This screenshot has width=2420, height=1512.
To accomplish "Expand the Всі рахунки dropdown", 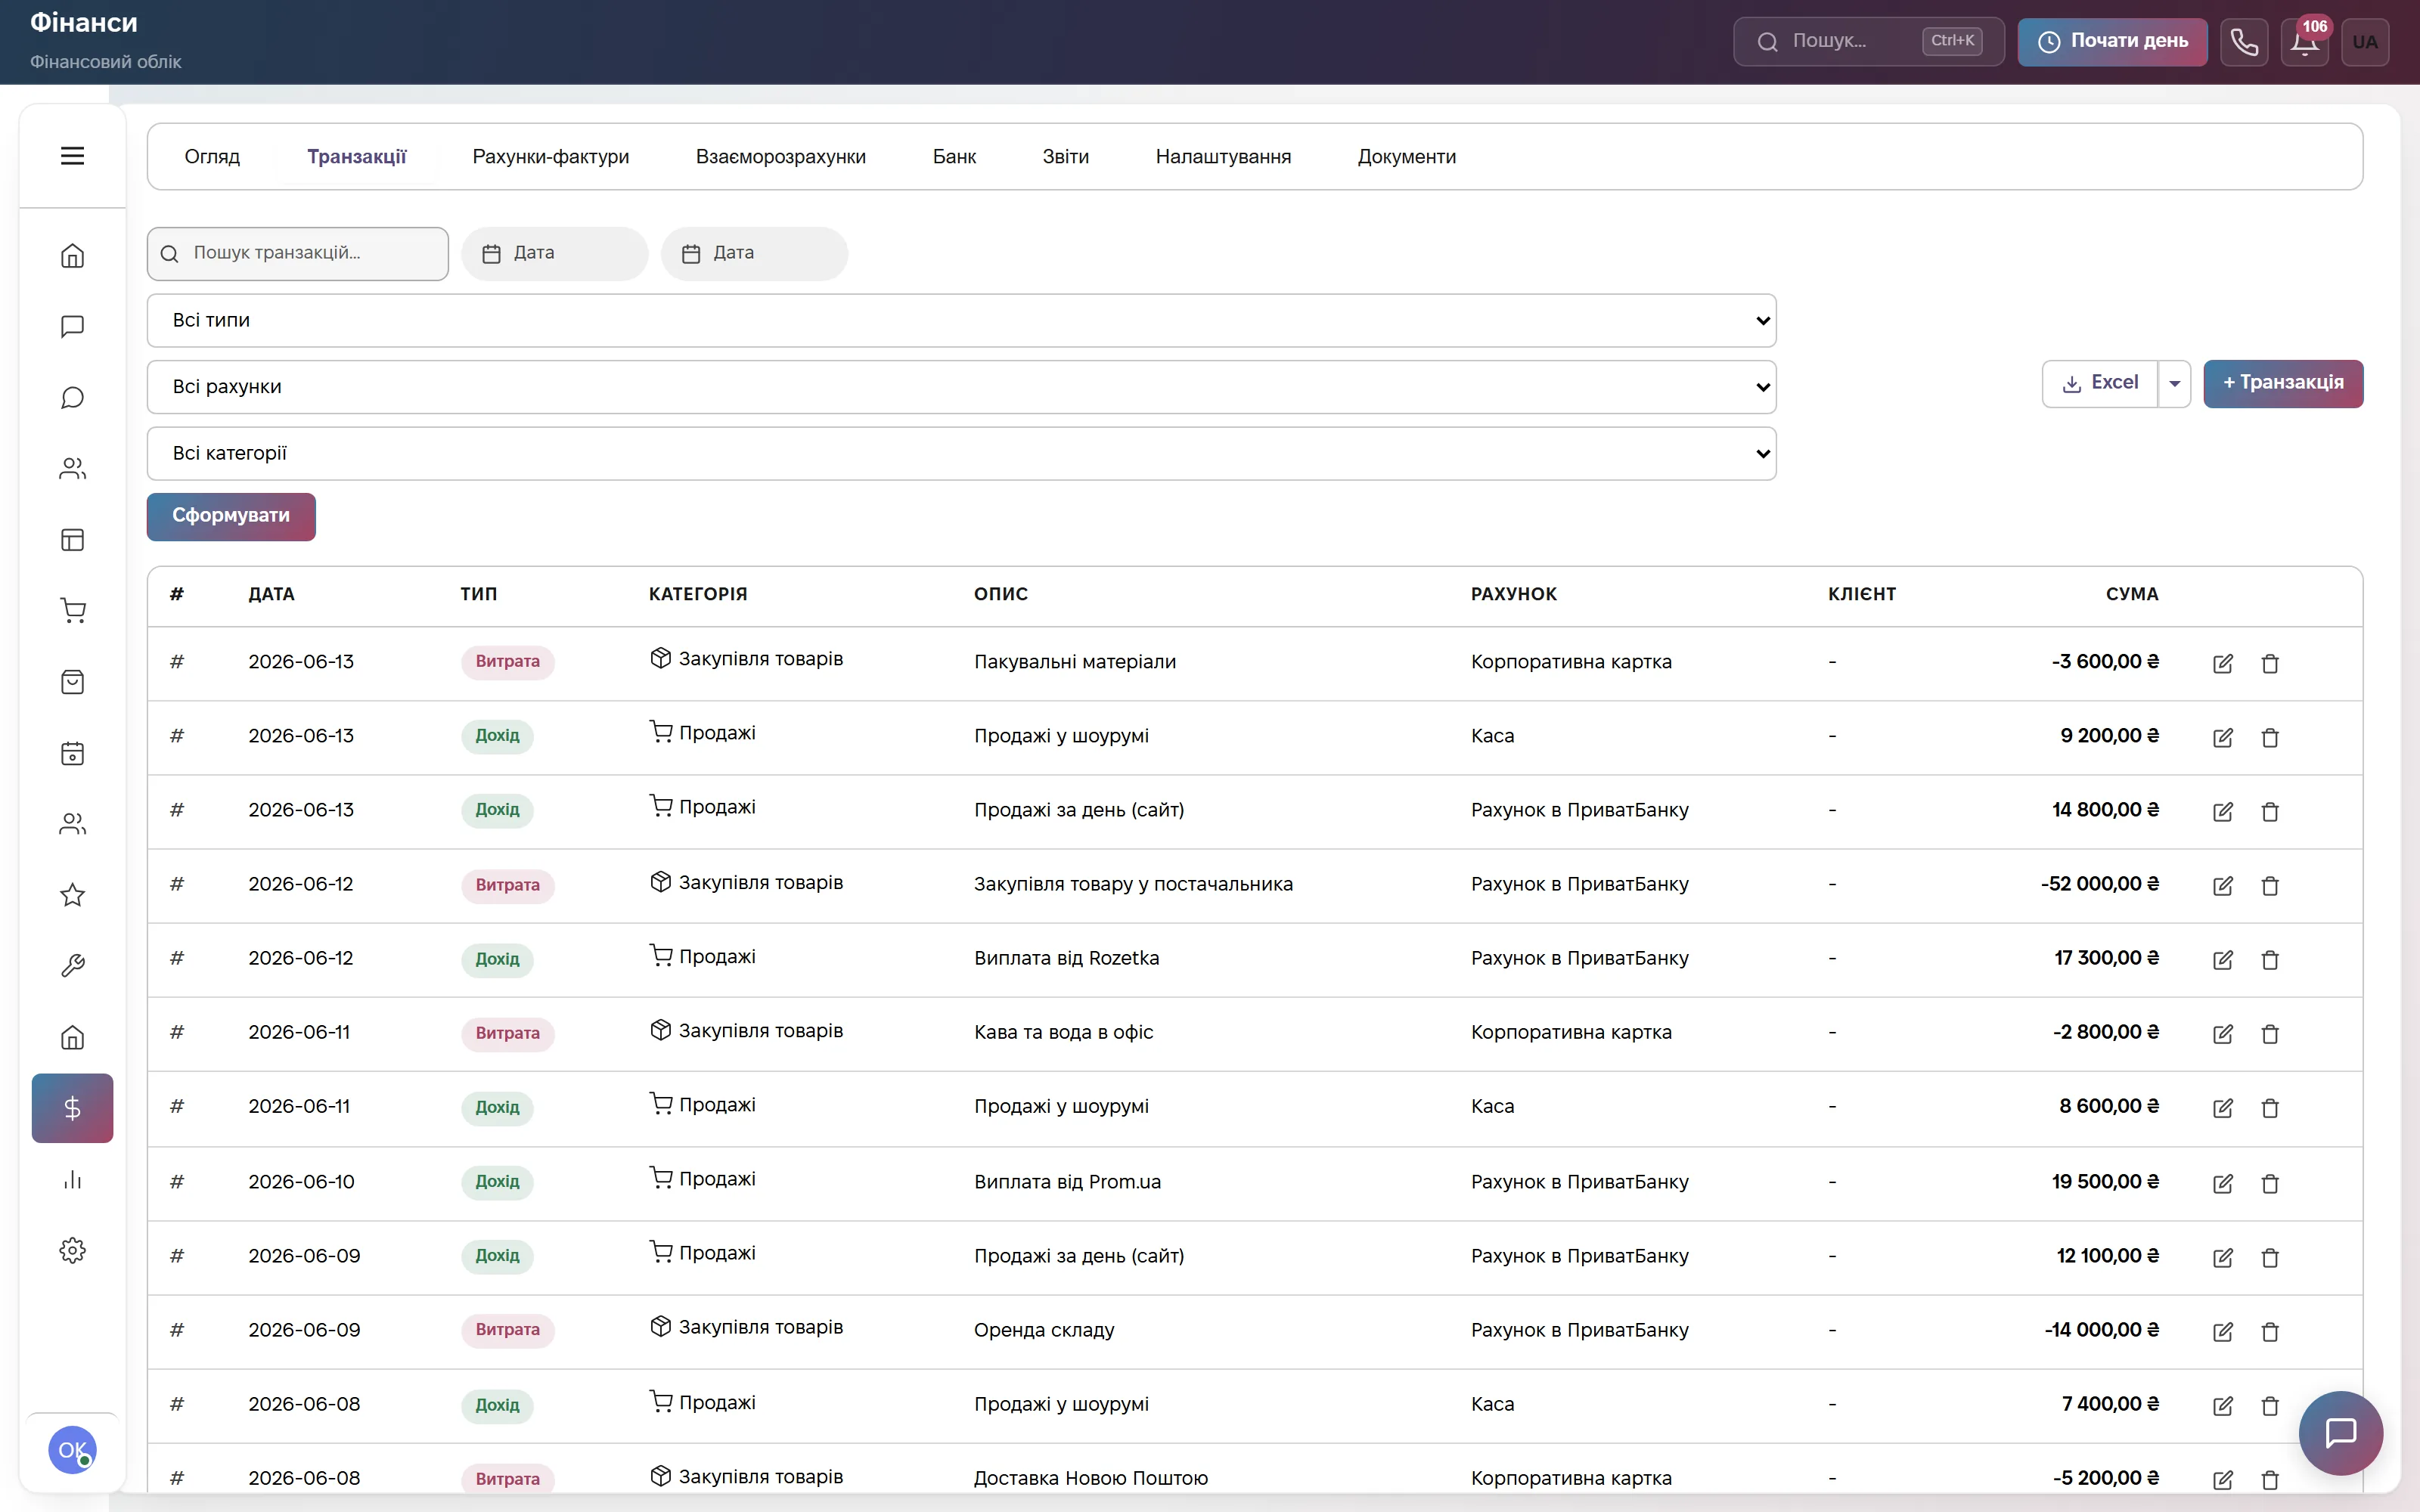I will (961, 387).
